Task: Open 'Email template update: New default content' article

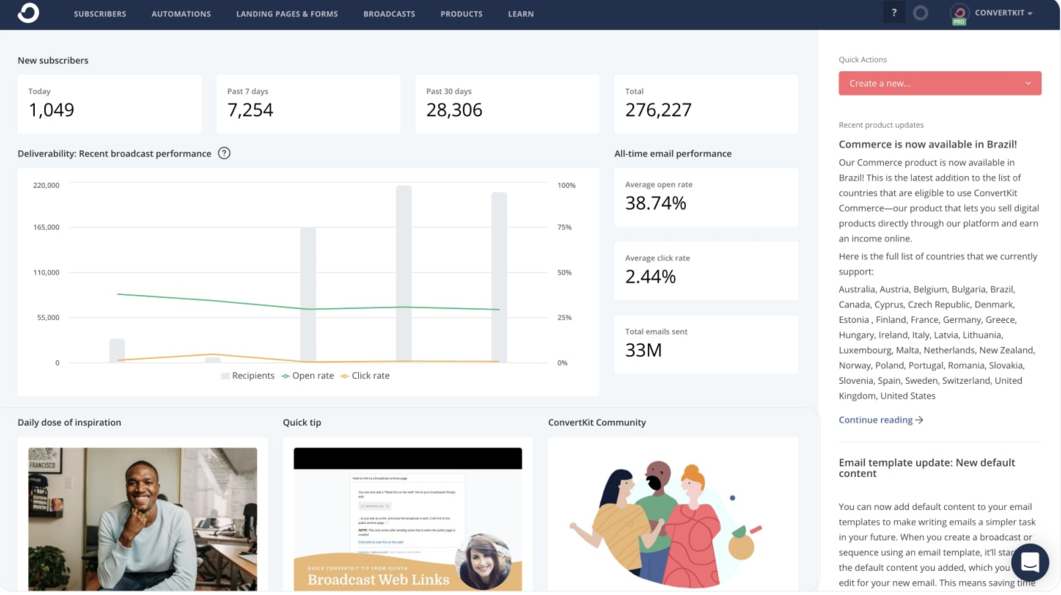Action: point(926,468)
